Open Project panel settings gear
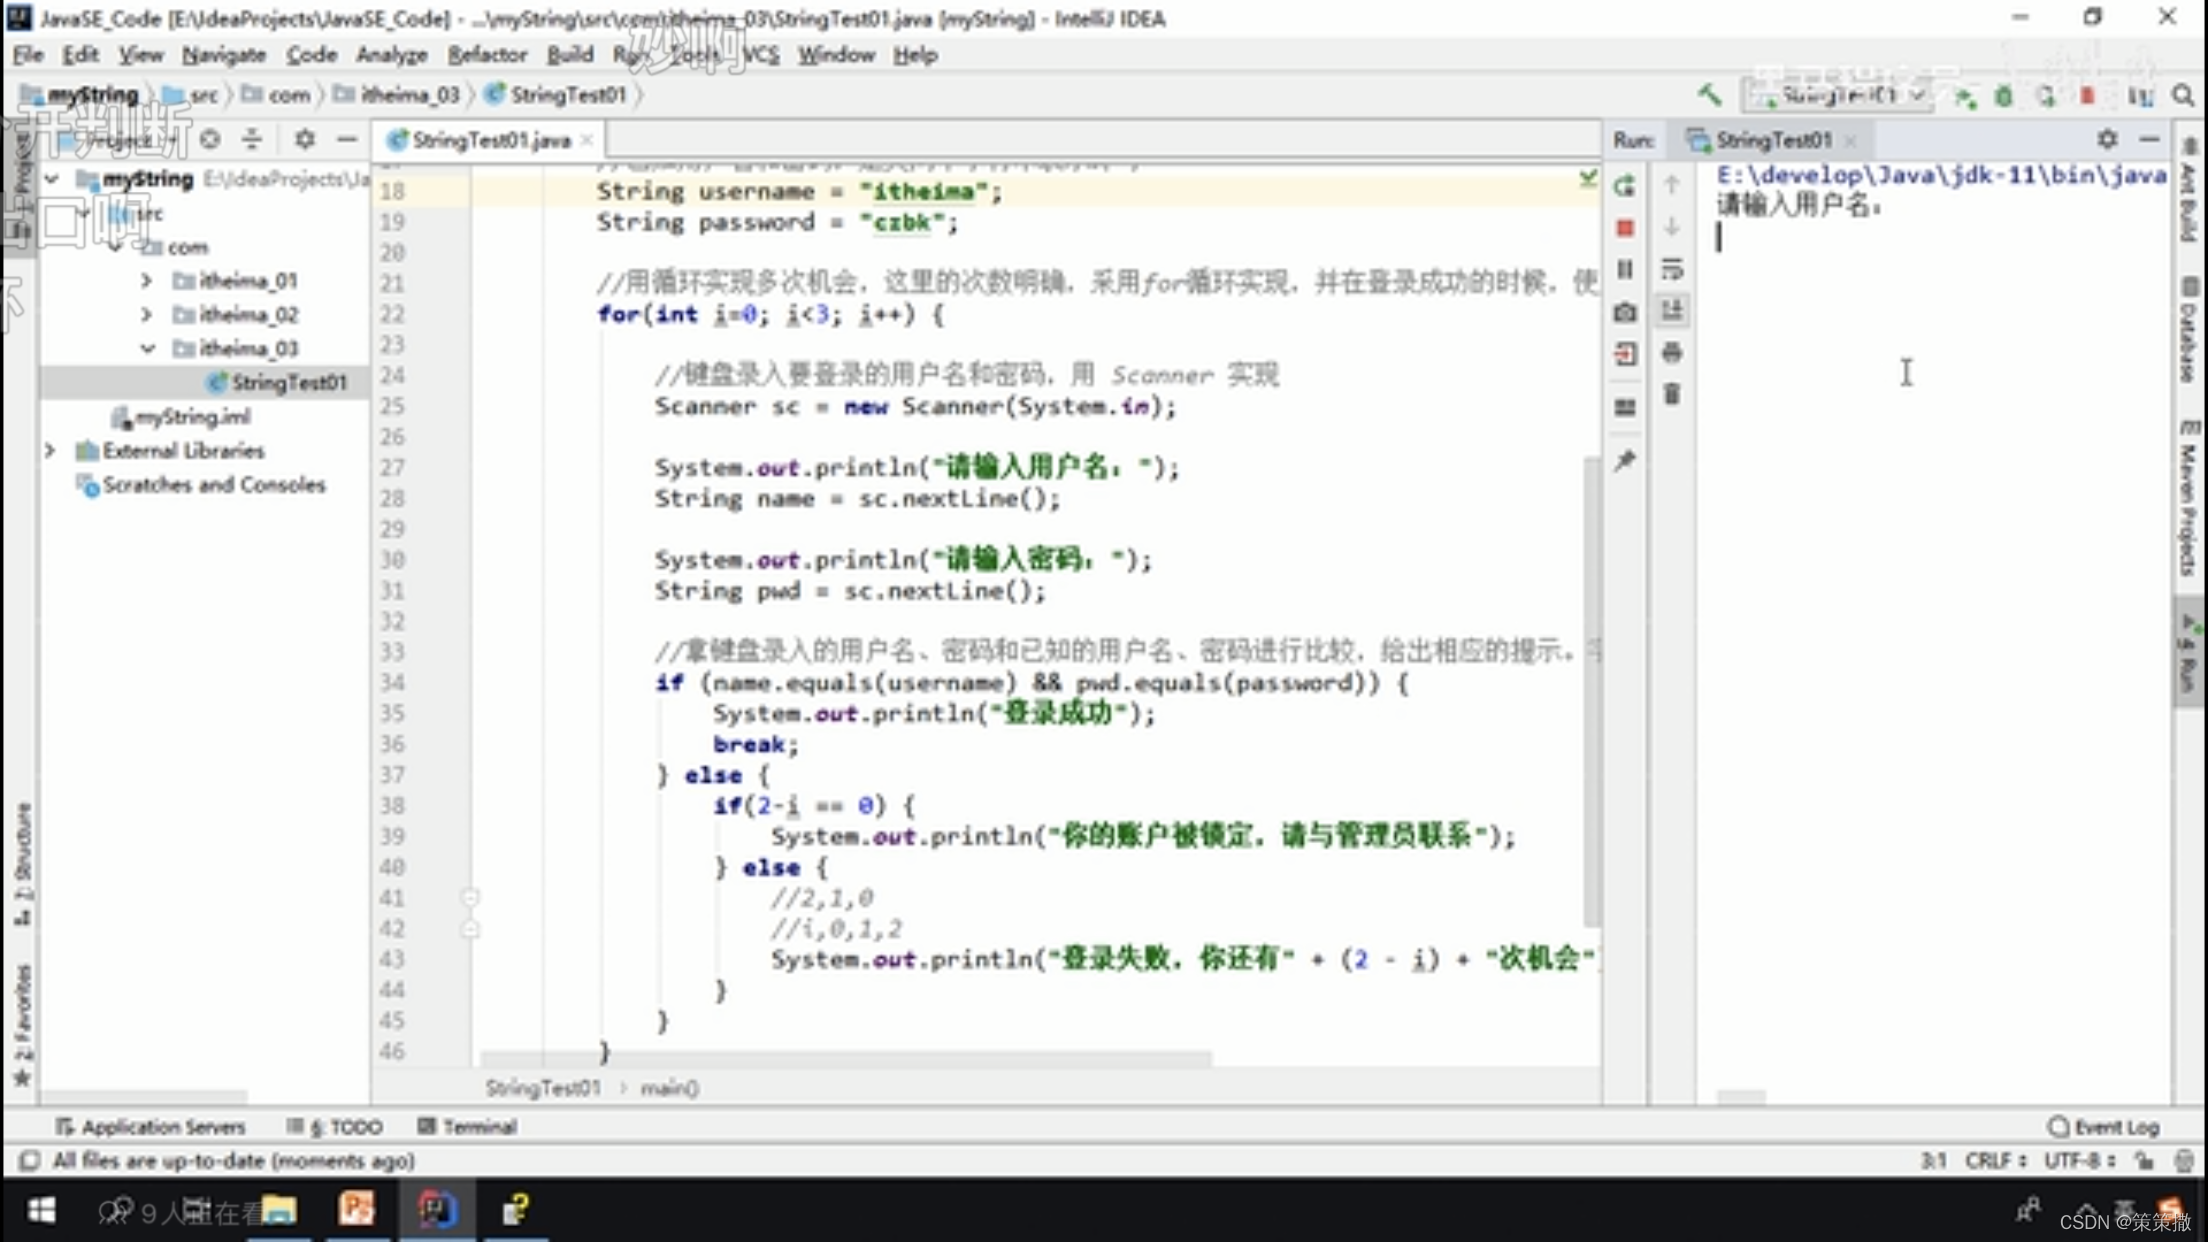The height and width of the screenshot is (1242, 2208). (304, 139)
